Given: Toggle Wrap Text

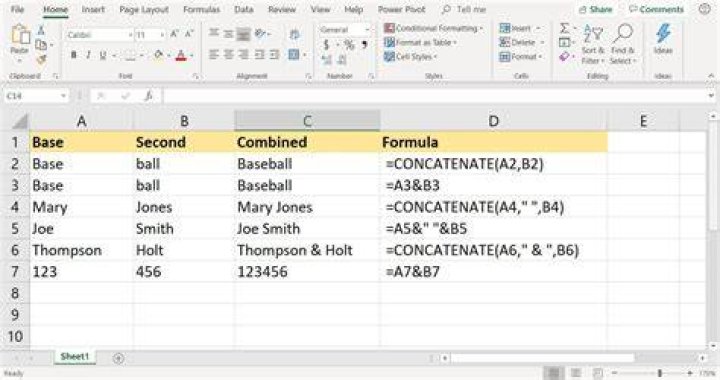Looking at the screenshot, I should [x=294, y=34].
